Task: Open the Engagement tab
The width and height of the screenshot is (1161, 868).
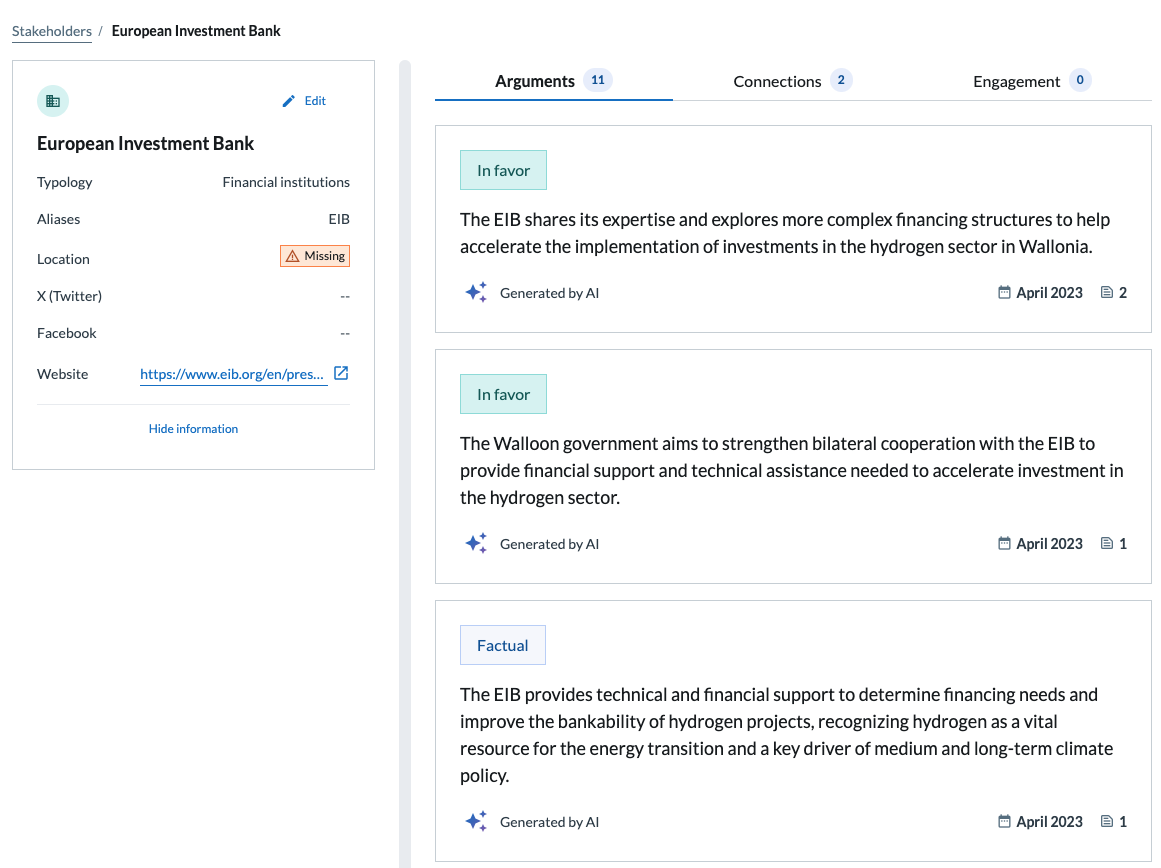Action: pos(1016,82)
